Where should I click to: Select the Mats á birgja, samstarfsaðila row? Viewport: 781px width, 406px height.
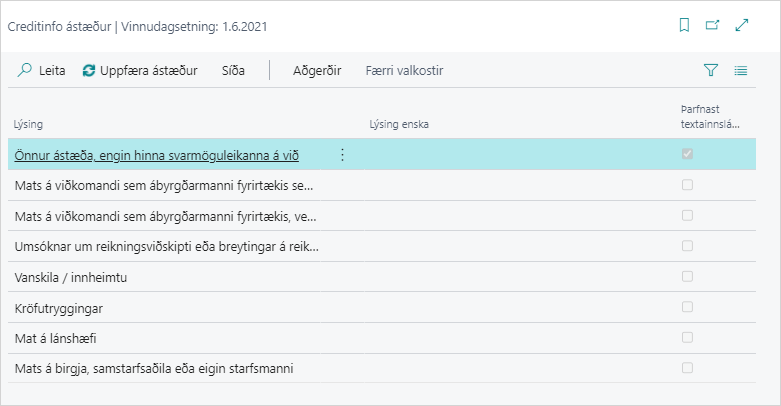click(x=155, y=369)
